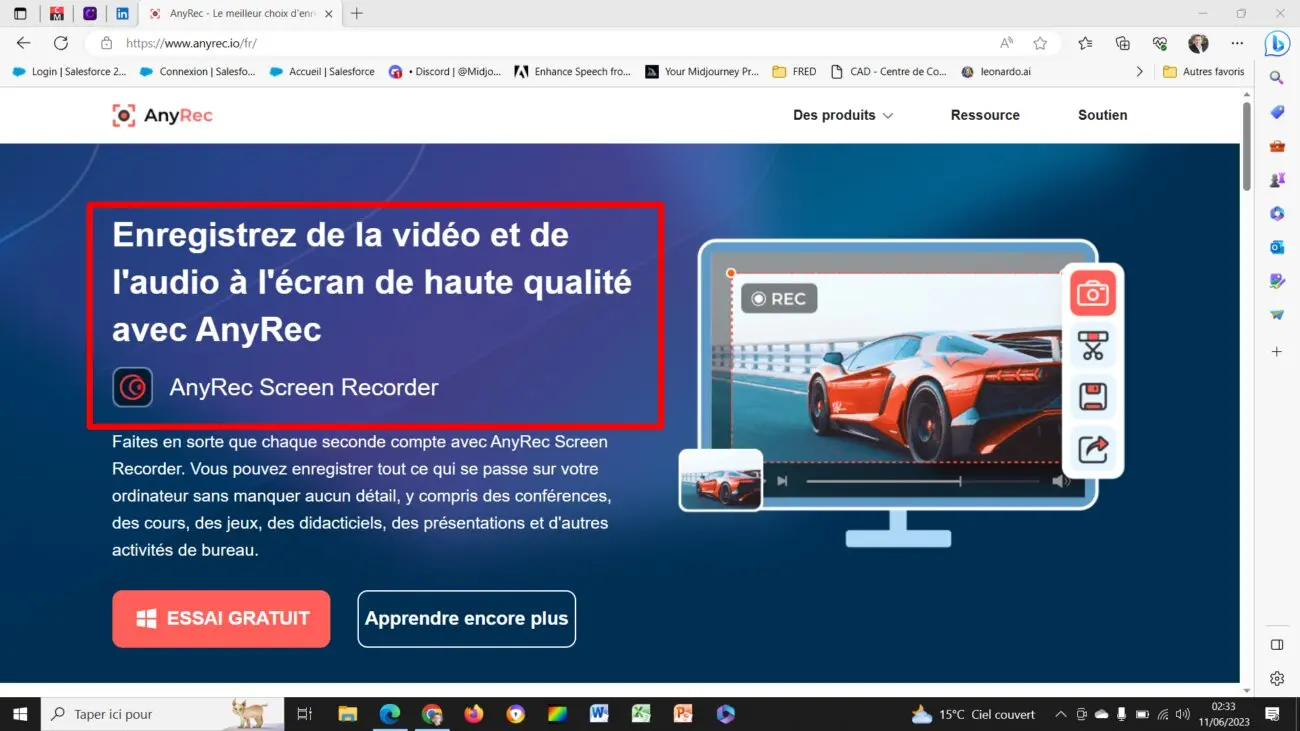The width and height of the screenshot is (1300, 731).
Task: Open the Games chess-piece sidebar icon
Action: (x=1277, y=180)
